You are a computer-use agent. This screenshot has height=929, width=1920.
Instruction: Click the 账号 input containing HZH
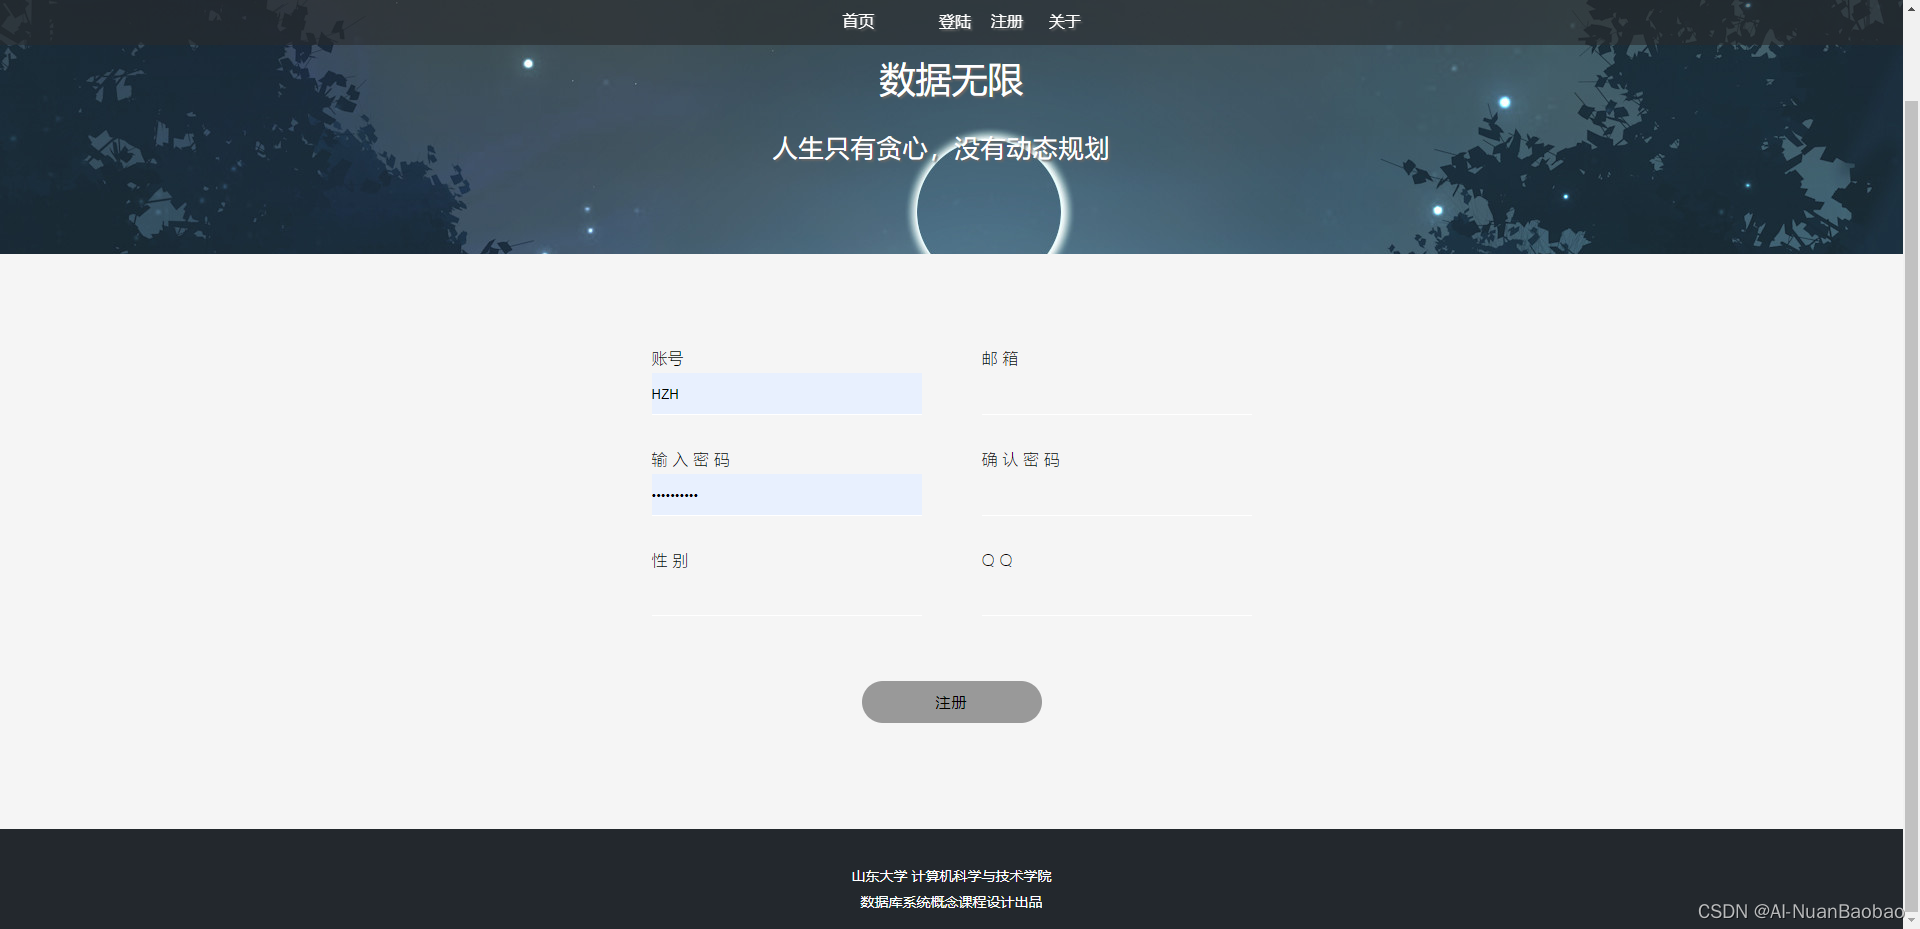click(x=786, y=394)
